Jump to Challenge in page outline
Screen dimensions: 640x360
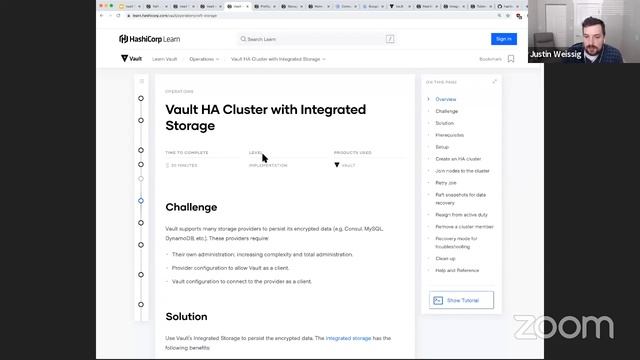coord(447,111)
